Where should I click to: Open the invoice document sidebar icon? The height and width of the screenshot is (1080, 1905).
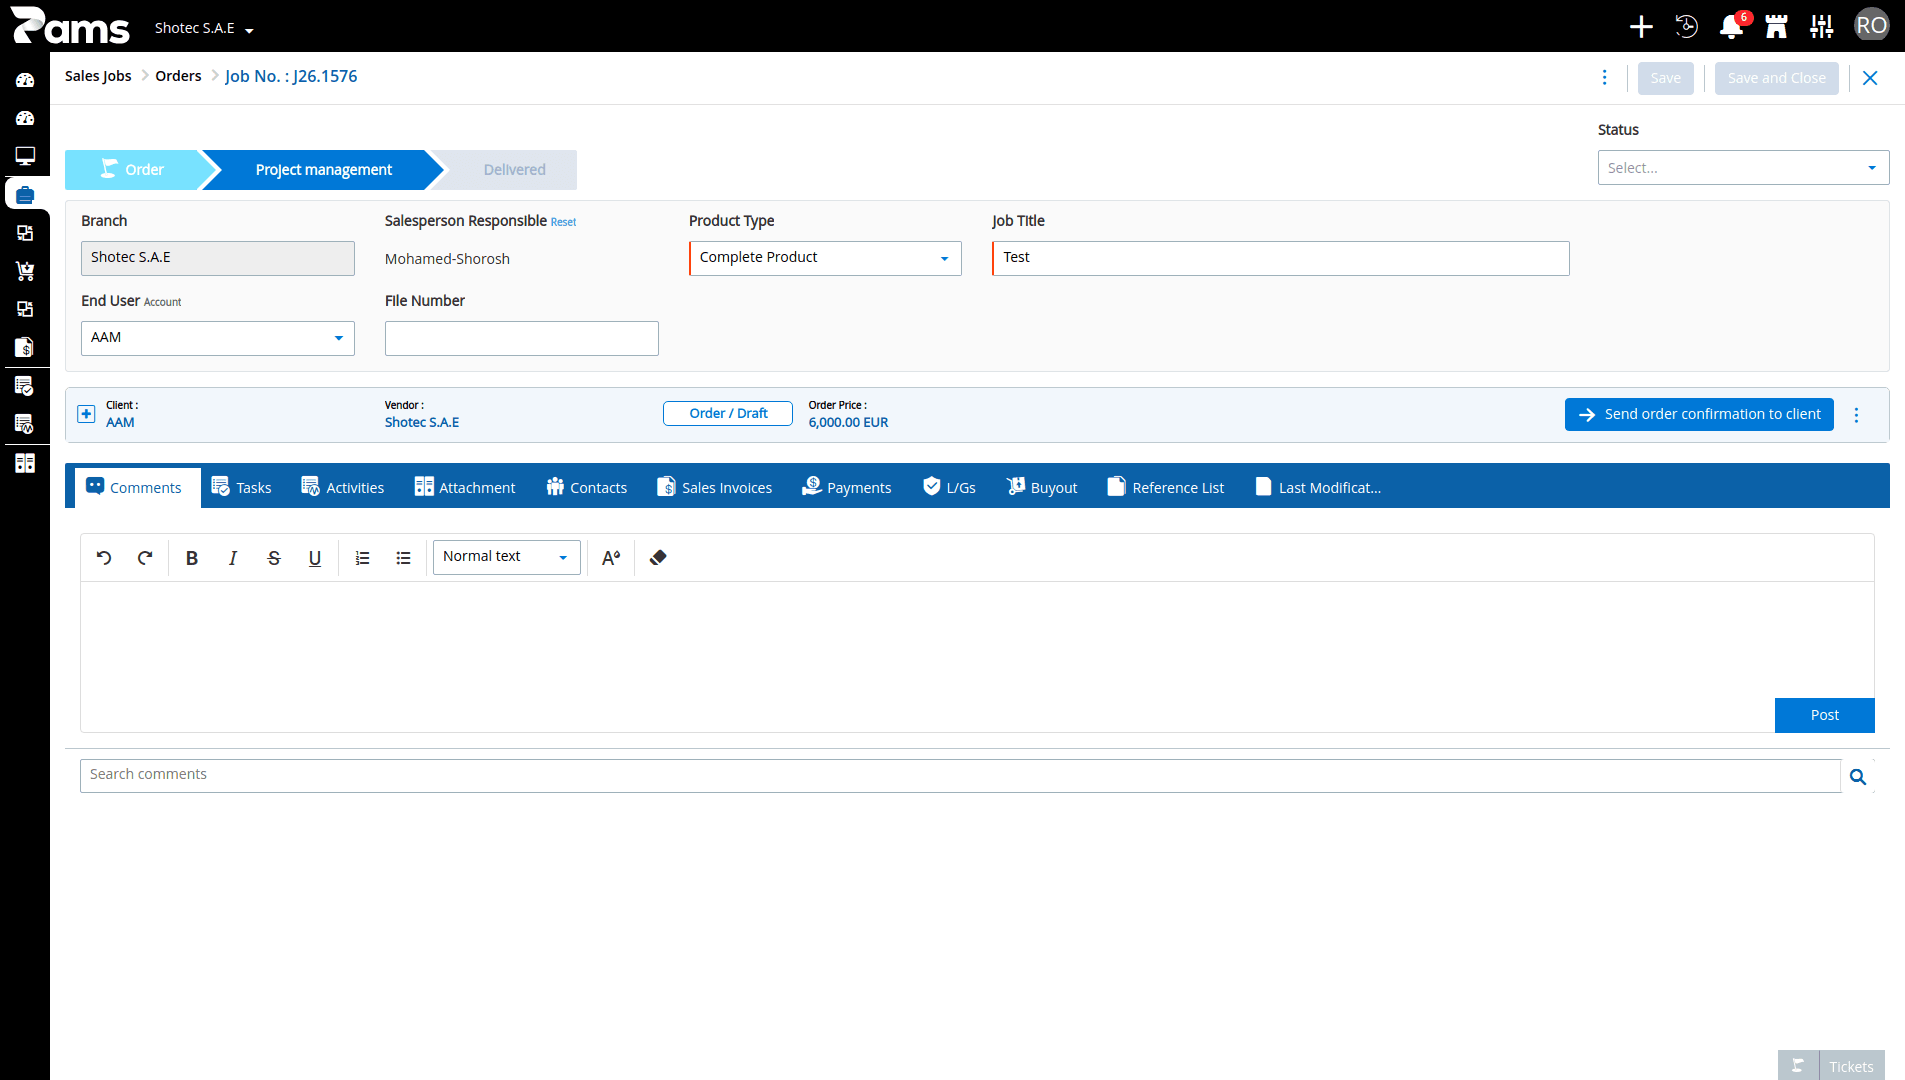(x=25, y=347)
